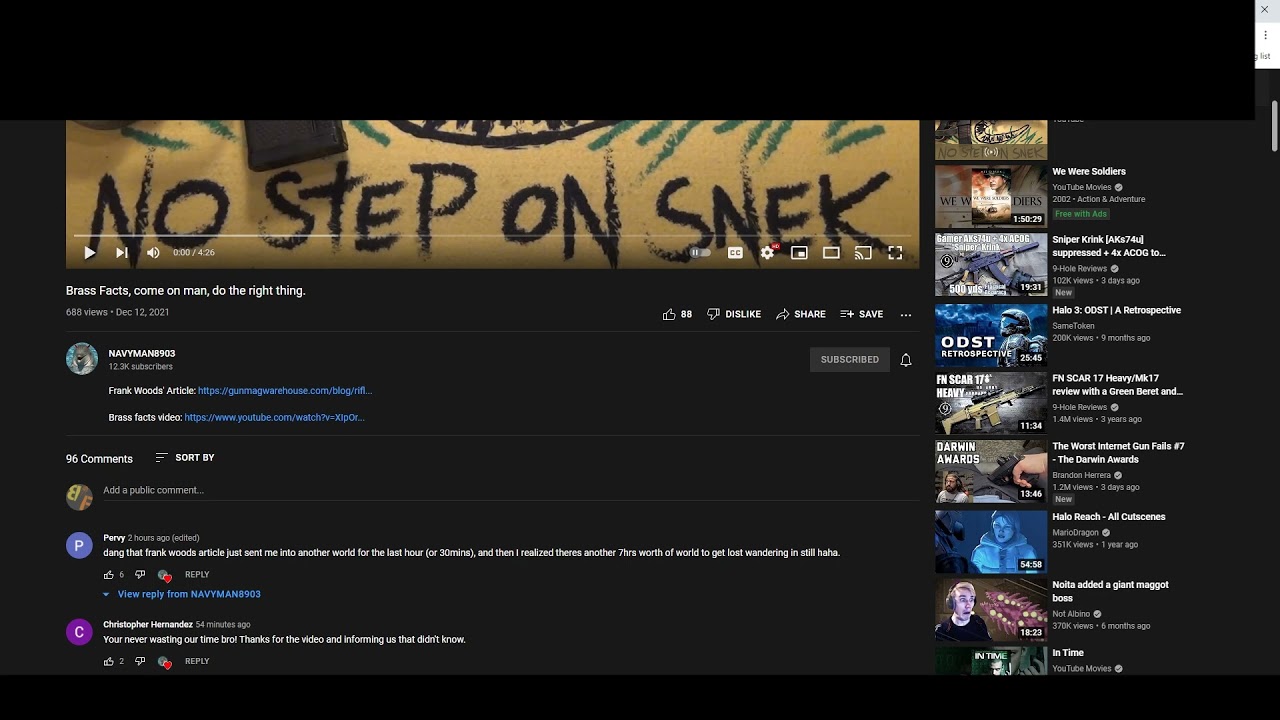Play the video with the play button
The height and width of the screenshot is (720, 1280).
point(90,253)
